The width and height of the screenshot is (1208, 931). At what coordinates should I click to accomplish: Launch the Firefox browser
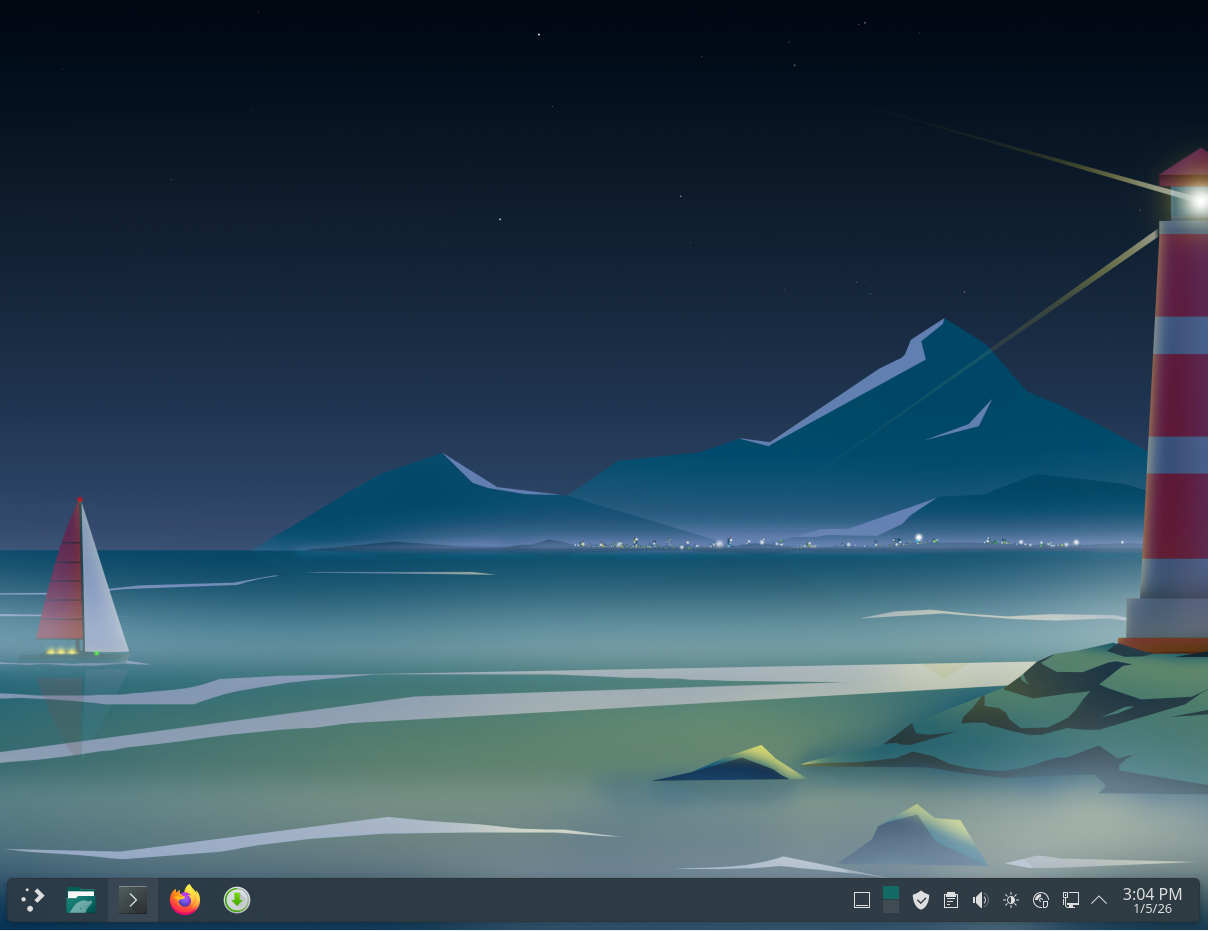[185, 900]
